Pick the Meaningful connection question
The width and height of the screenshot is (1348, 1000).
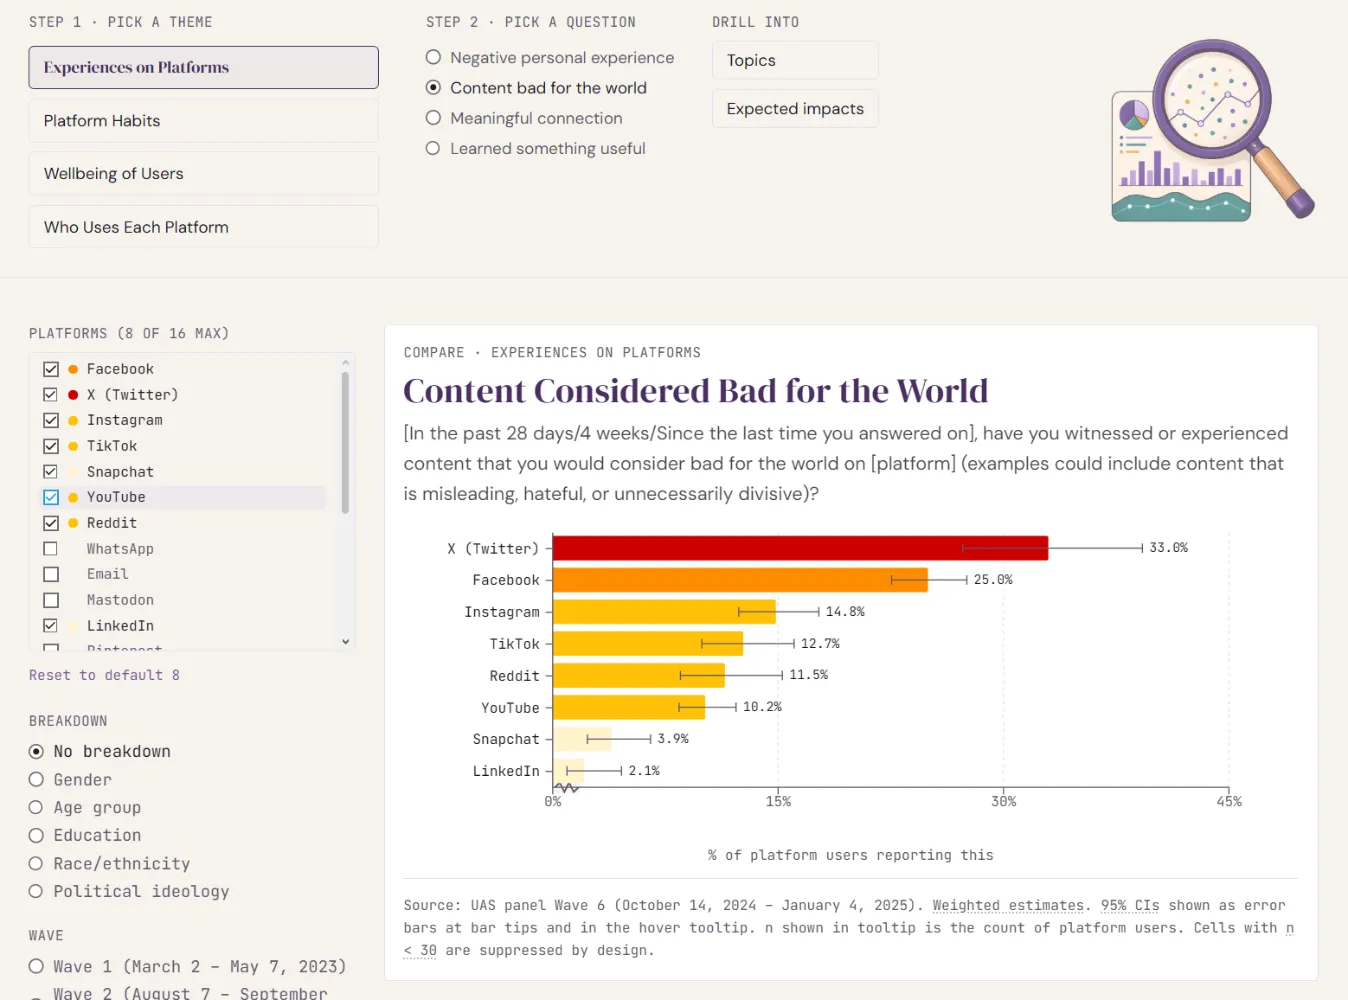coord(524,118)
